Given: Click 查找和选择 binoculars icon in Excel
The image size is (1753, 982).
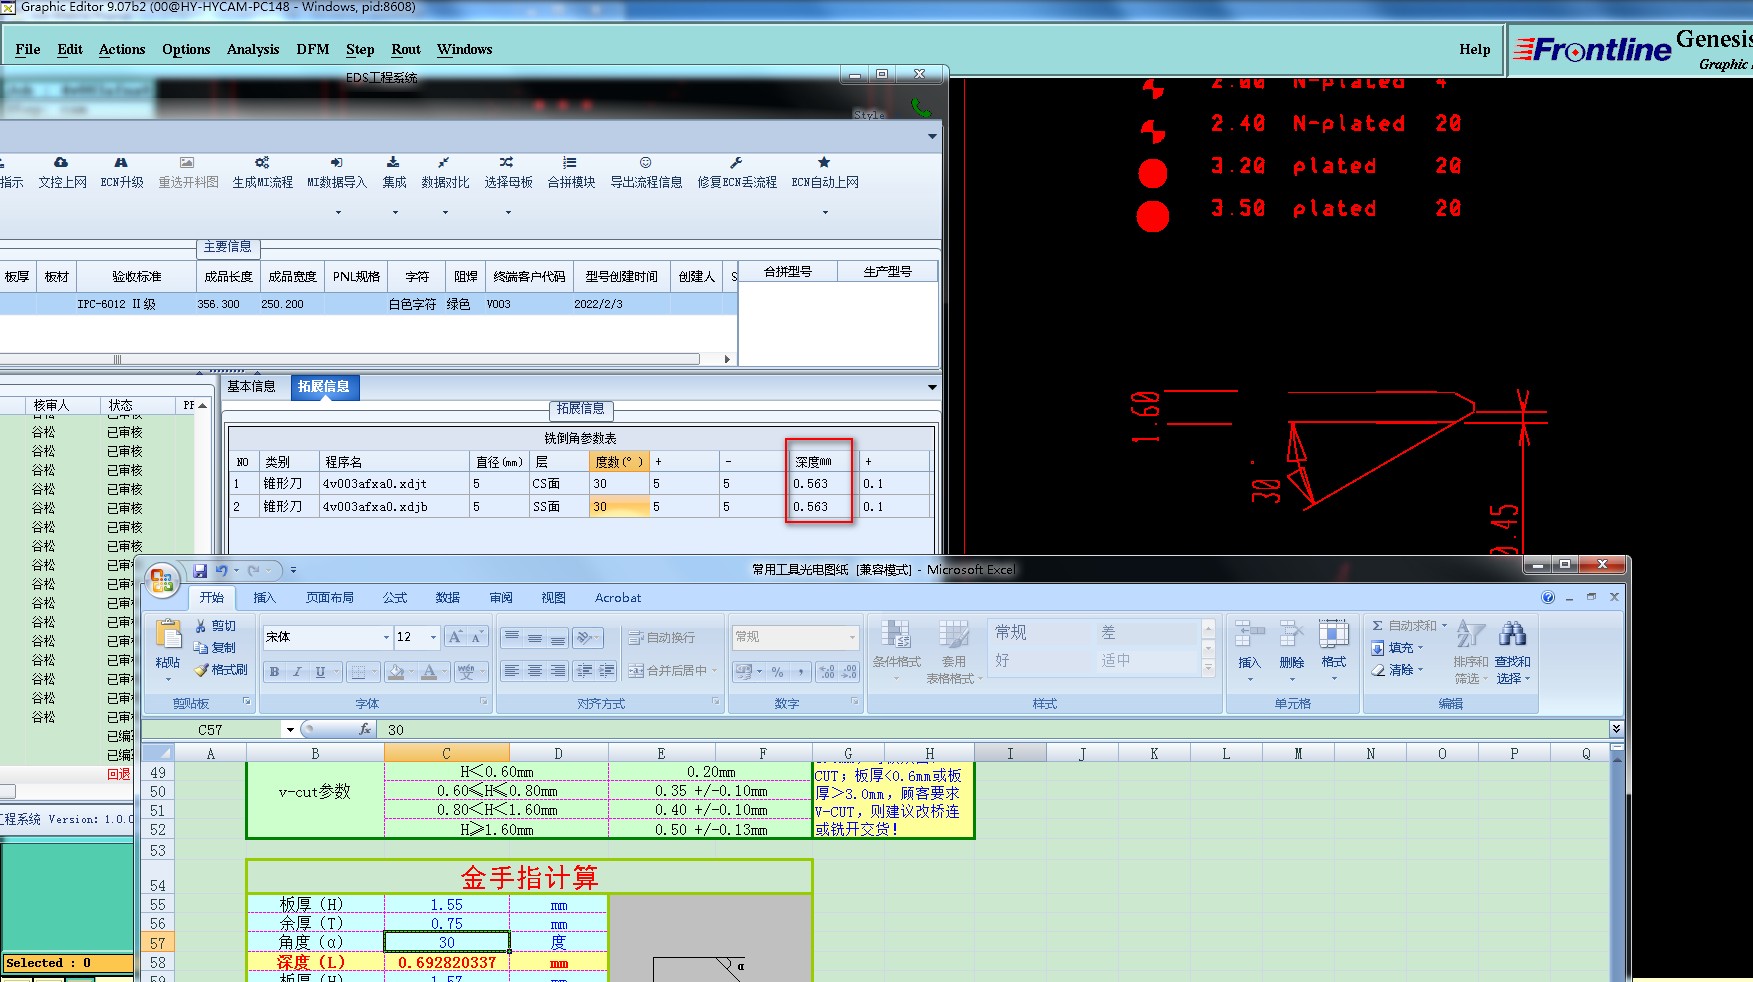Looking at the screenshot, I should [1512, 633].
